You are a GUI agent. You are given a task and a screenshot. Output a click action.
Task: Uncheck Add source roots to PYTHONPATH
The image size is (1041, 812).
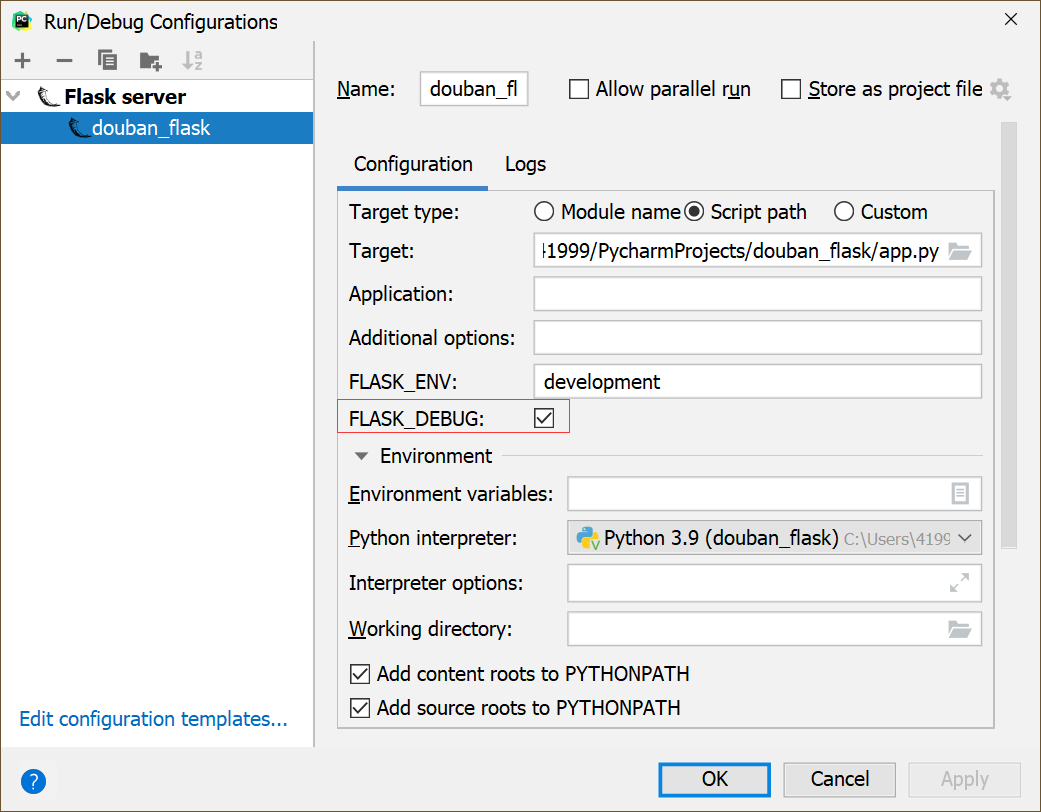pyautogui.click(x=360, y=708)
